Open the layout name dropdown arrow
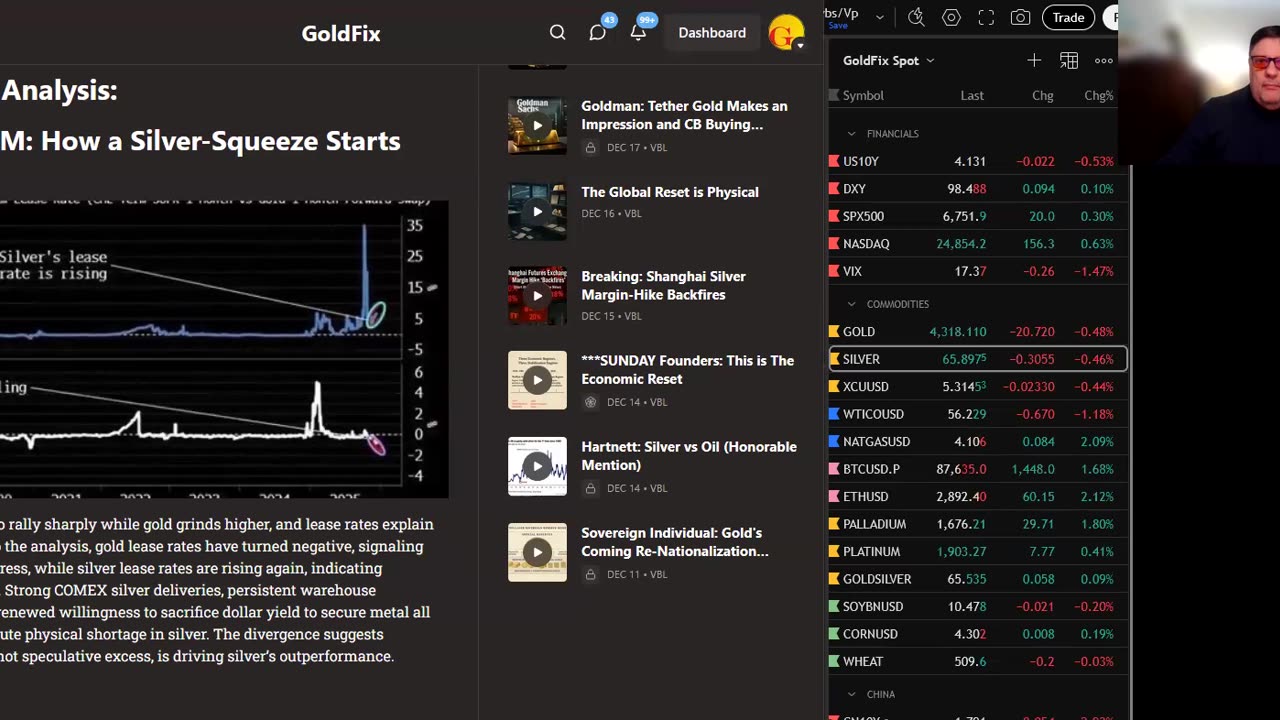The height and width of the screenshot is (720, 1280). pos(879,17)
